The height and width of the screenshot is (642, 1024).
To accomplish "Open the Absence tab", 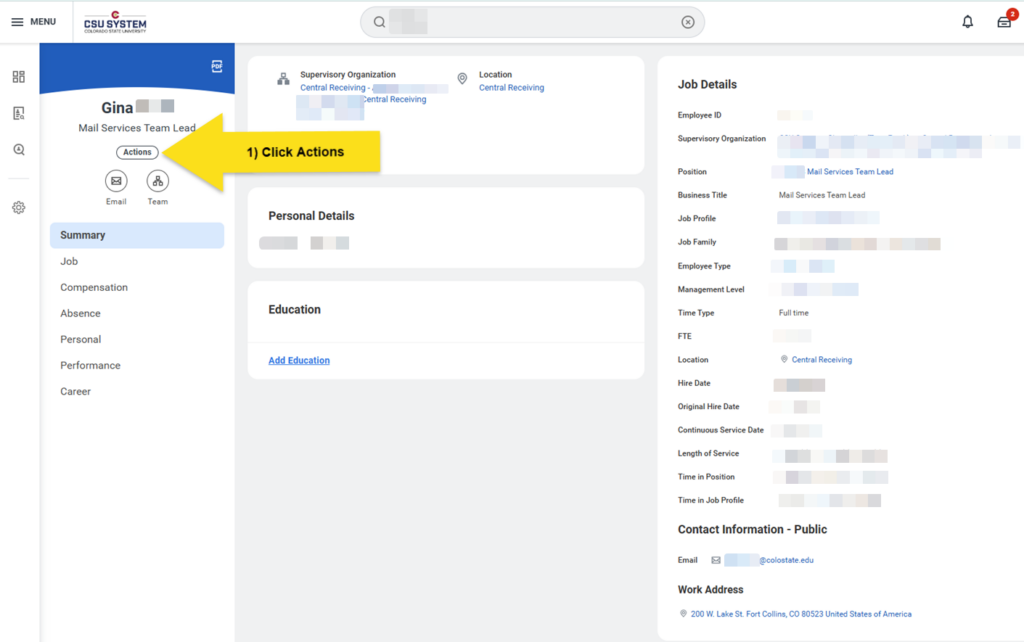I will click(x=80, y=313).
